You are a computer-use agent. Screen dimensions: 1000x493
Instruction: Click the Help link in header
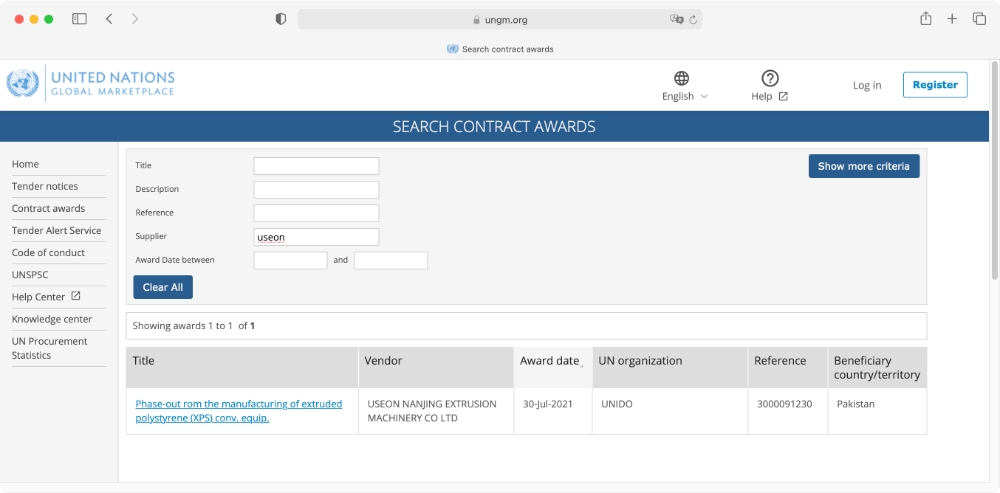coord(769,96)
